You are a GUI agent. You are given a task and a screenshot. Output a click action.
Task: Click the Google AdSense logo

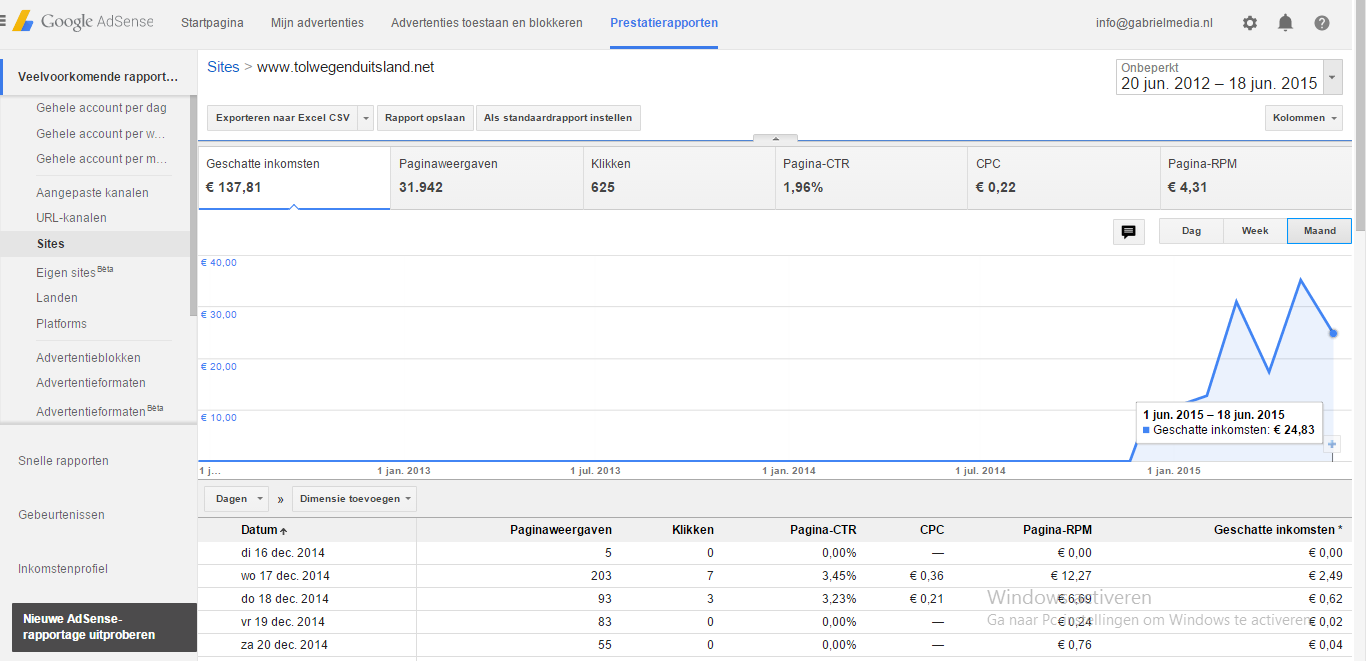(84, 22)
